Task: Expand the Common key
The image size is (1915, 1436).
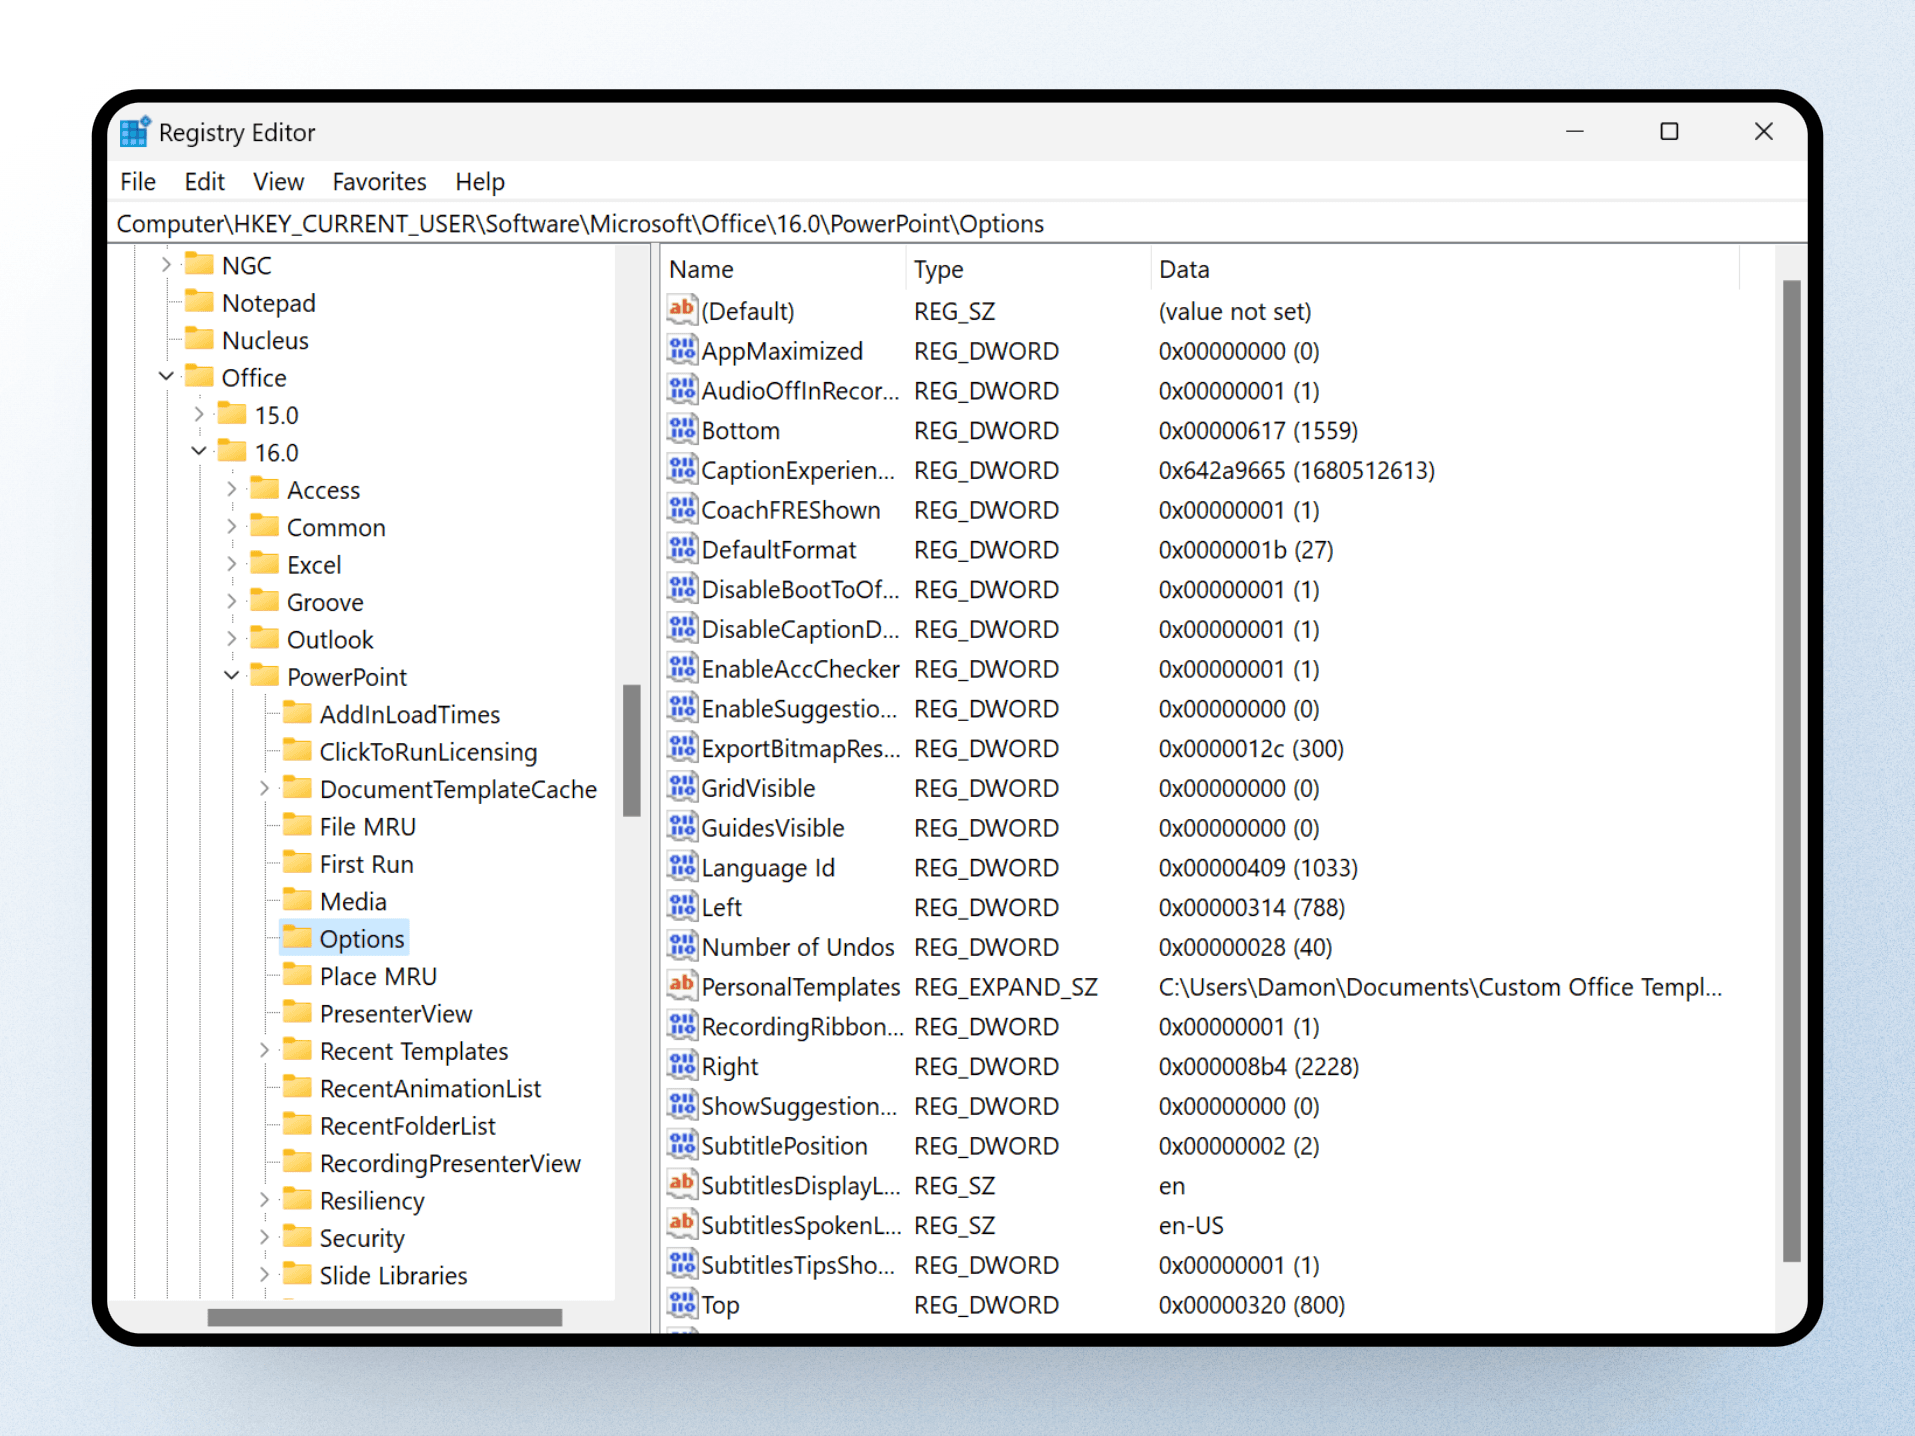Action: 232,526
